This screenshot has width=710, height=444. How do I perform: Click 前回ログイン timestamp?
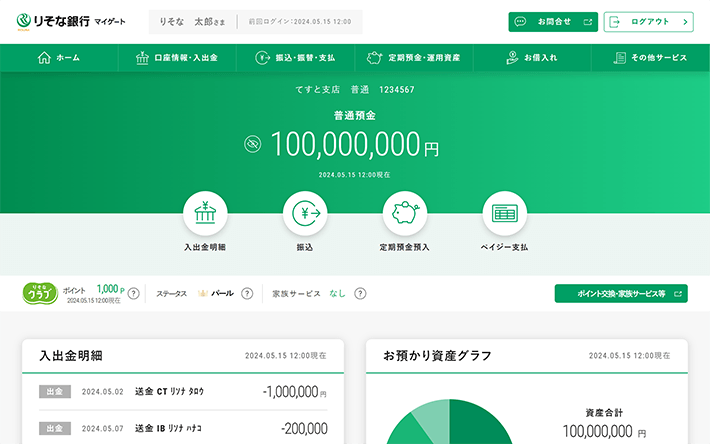pos(300,22)
